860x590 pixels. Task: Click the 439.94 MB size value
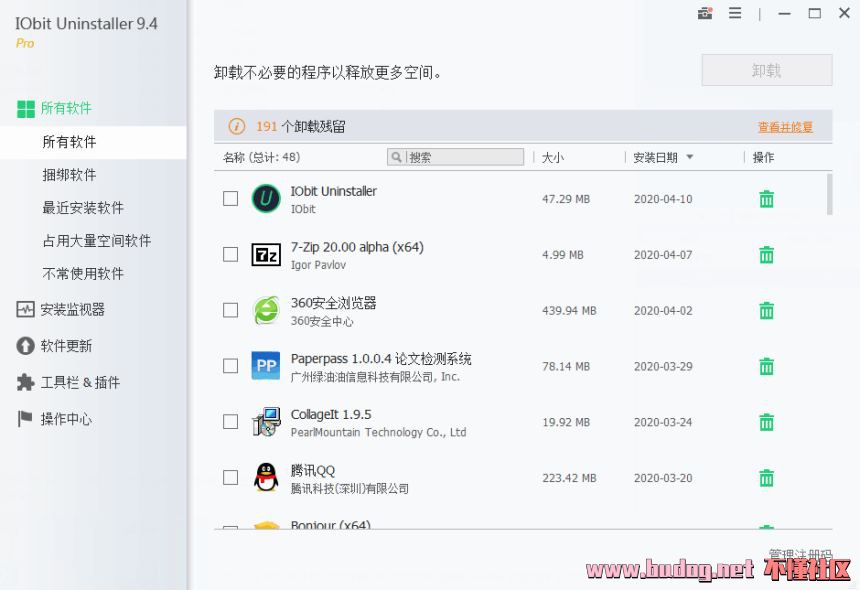point(569,311)
